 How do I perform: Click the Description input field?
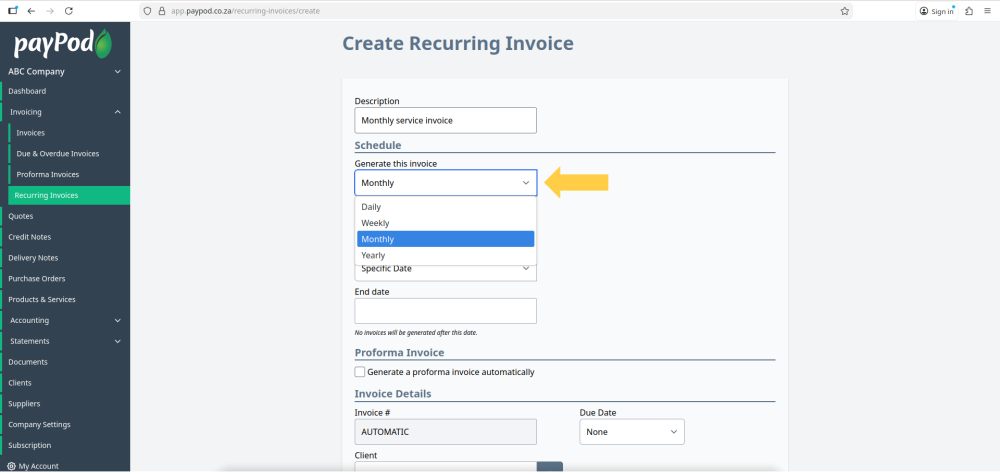[446, 120]
